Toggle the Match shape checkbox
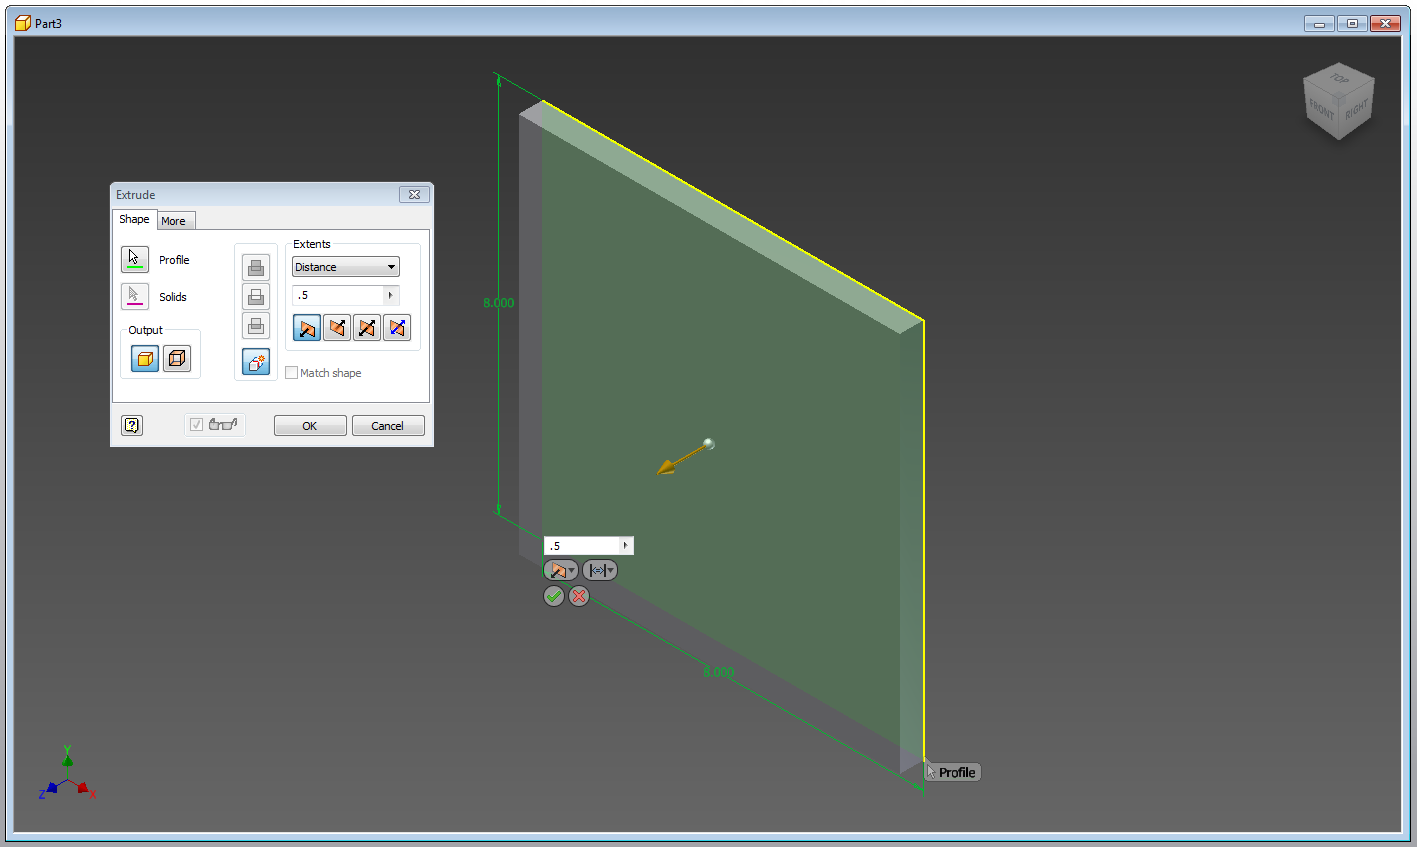This screenshot has height=847, width=1417. (291, 372)
